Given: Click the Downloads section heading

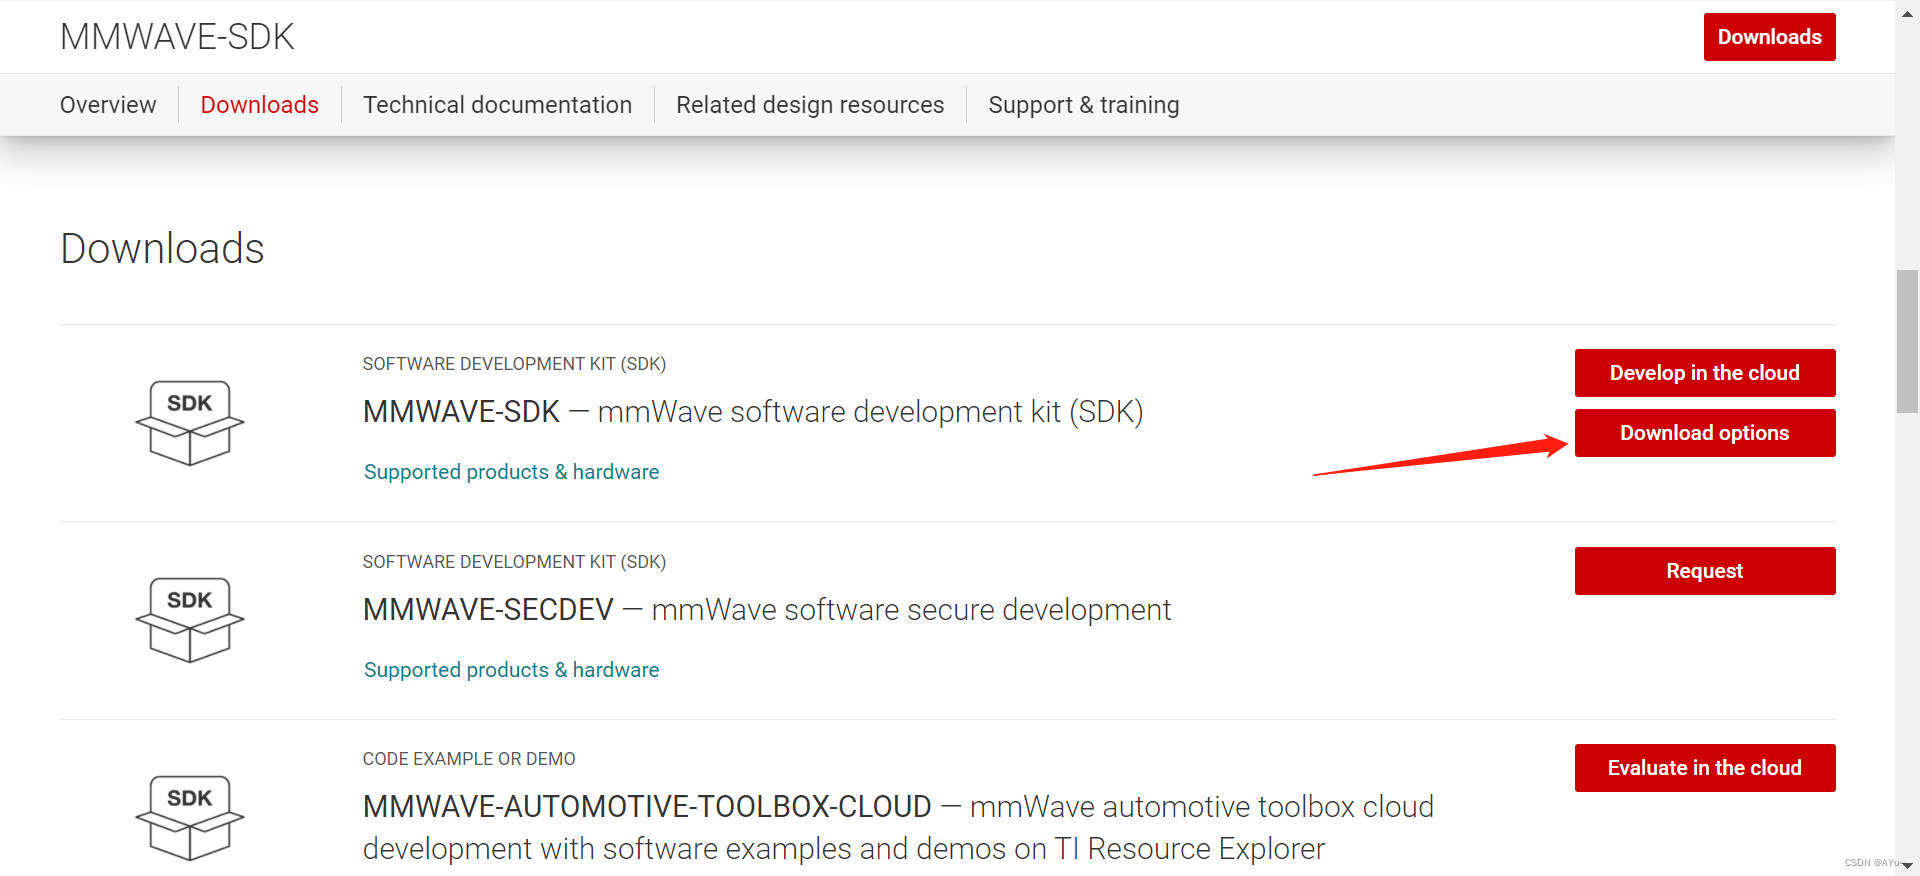Looking at the screenshot, I should tap(163, 249).
